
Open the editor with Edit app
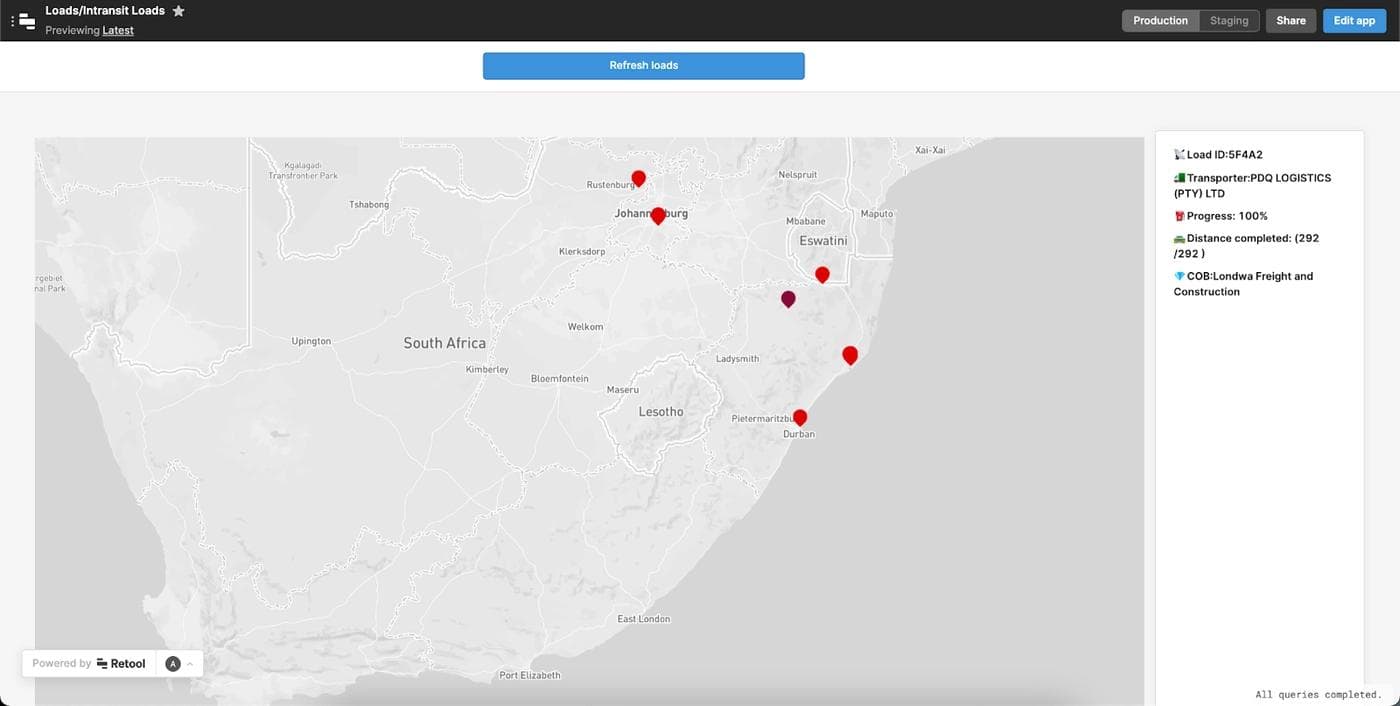coord(1354,20)
